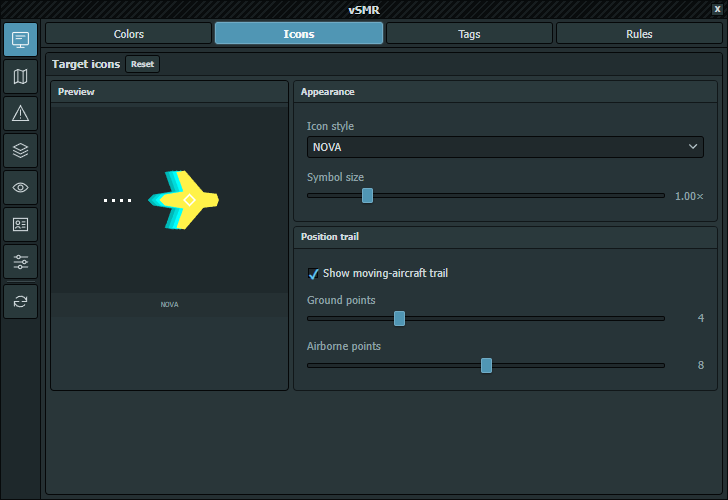
Task: Click the Airborne points slider handle
Action: pyautogui.click(x=486, y=365)
